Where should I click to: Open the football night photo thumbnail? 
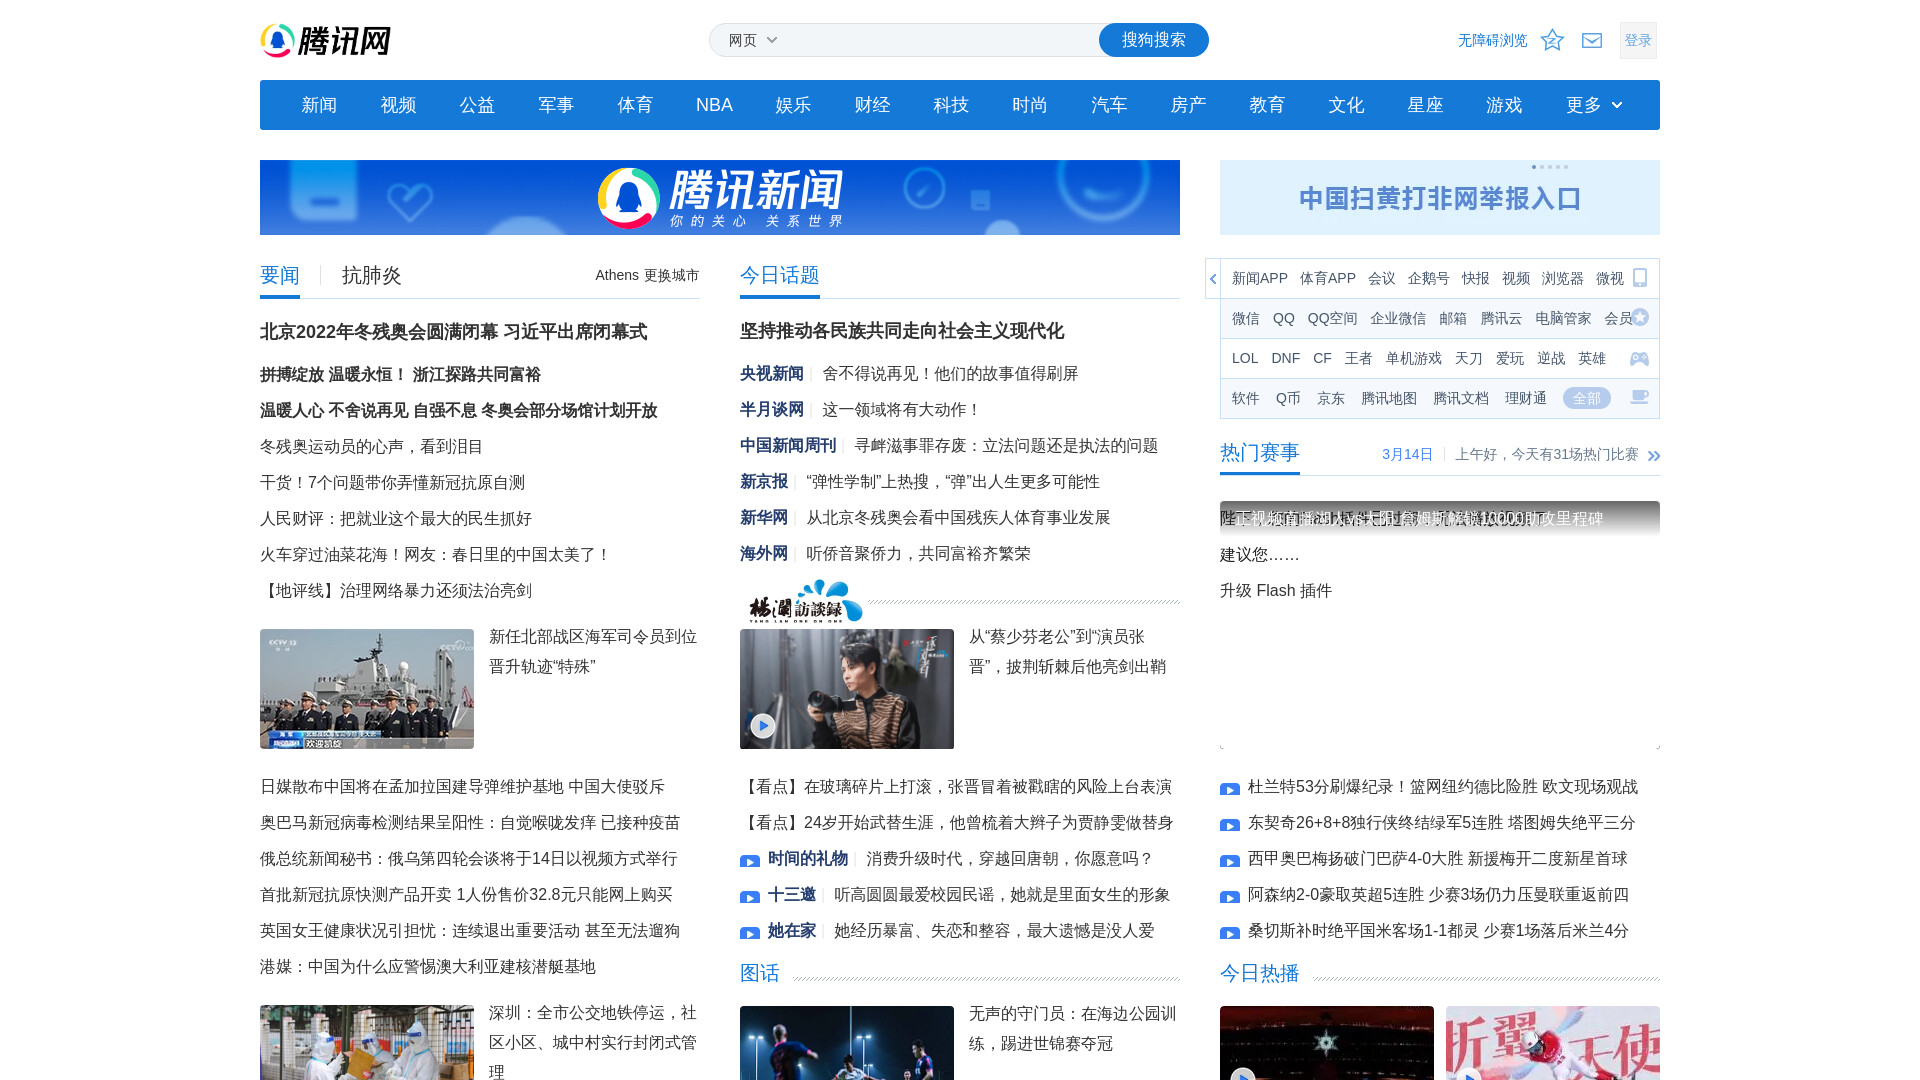847,1042
